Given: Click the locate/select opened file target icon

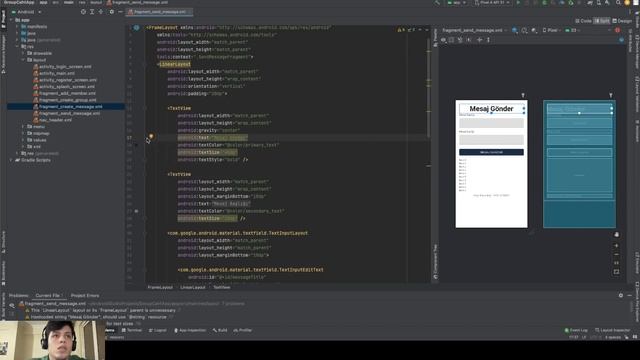Looking at the screenshot, I should click(83, 12).
